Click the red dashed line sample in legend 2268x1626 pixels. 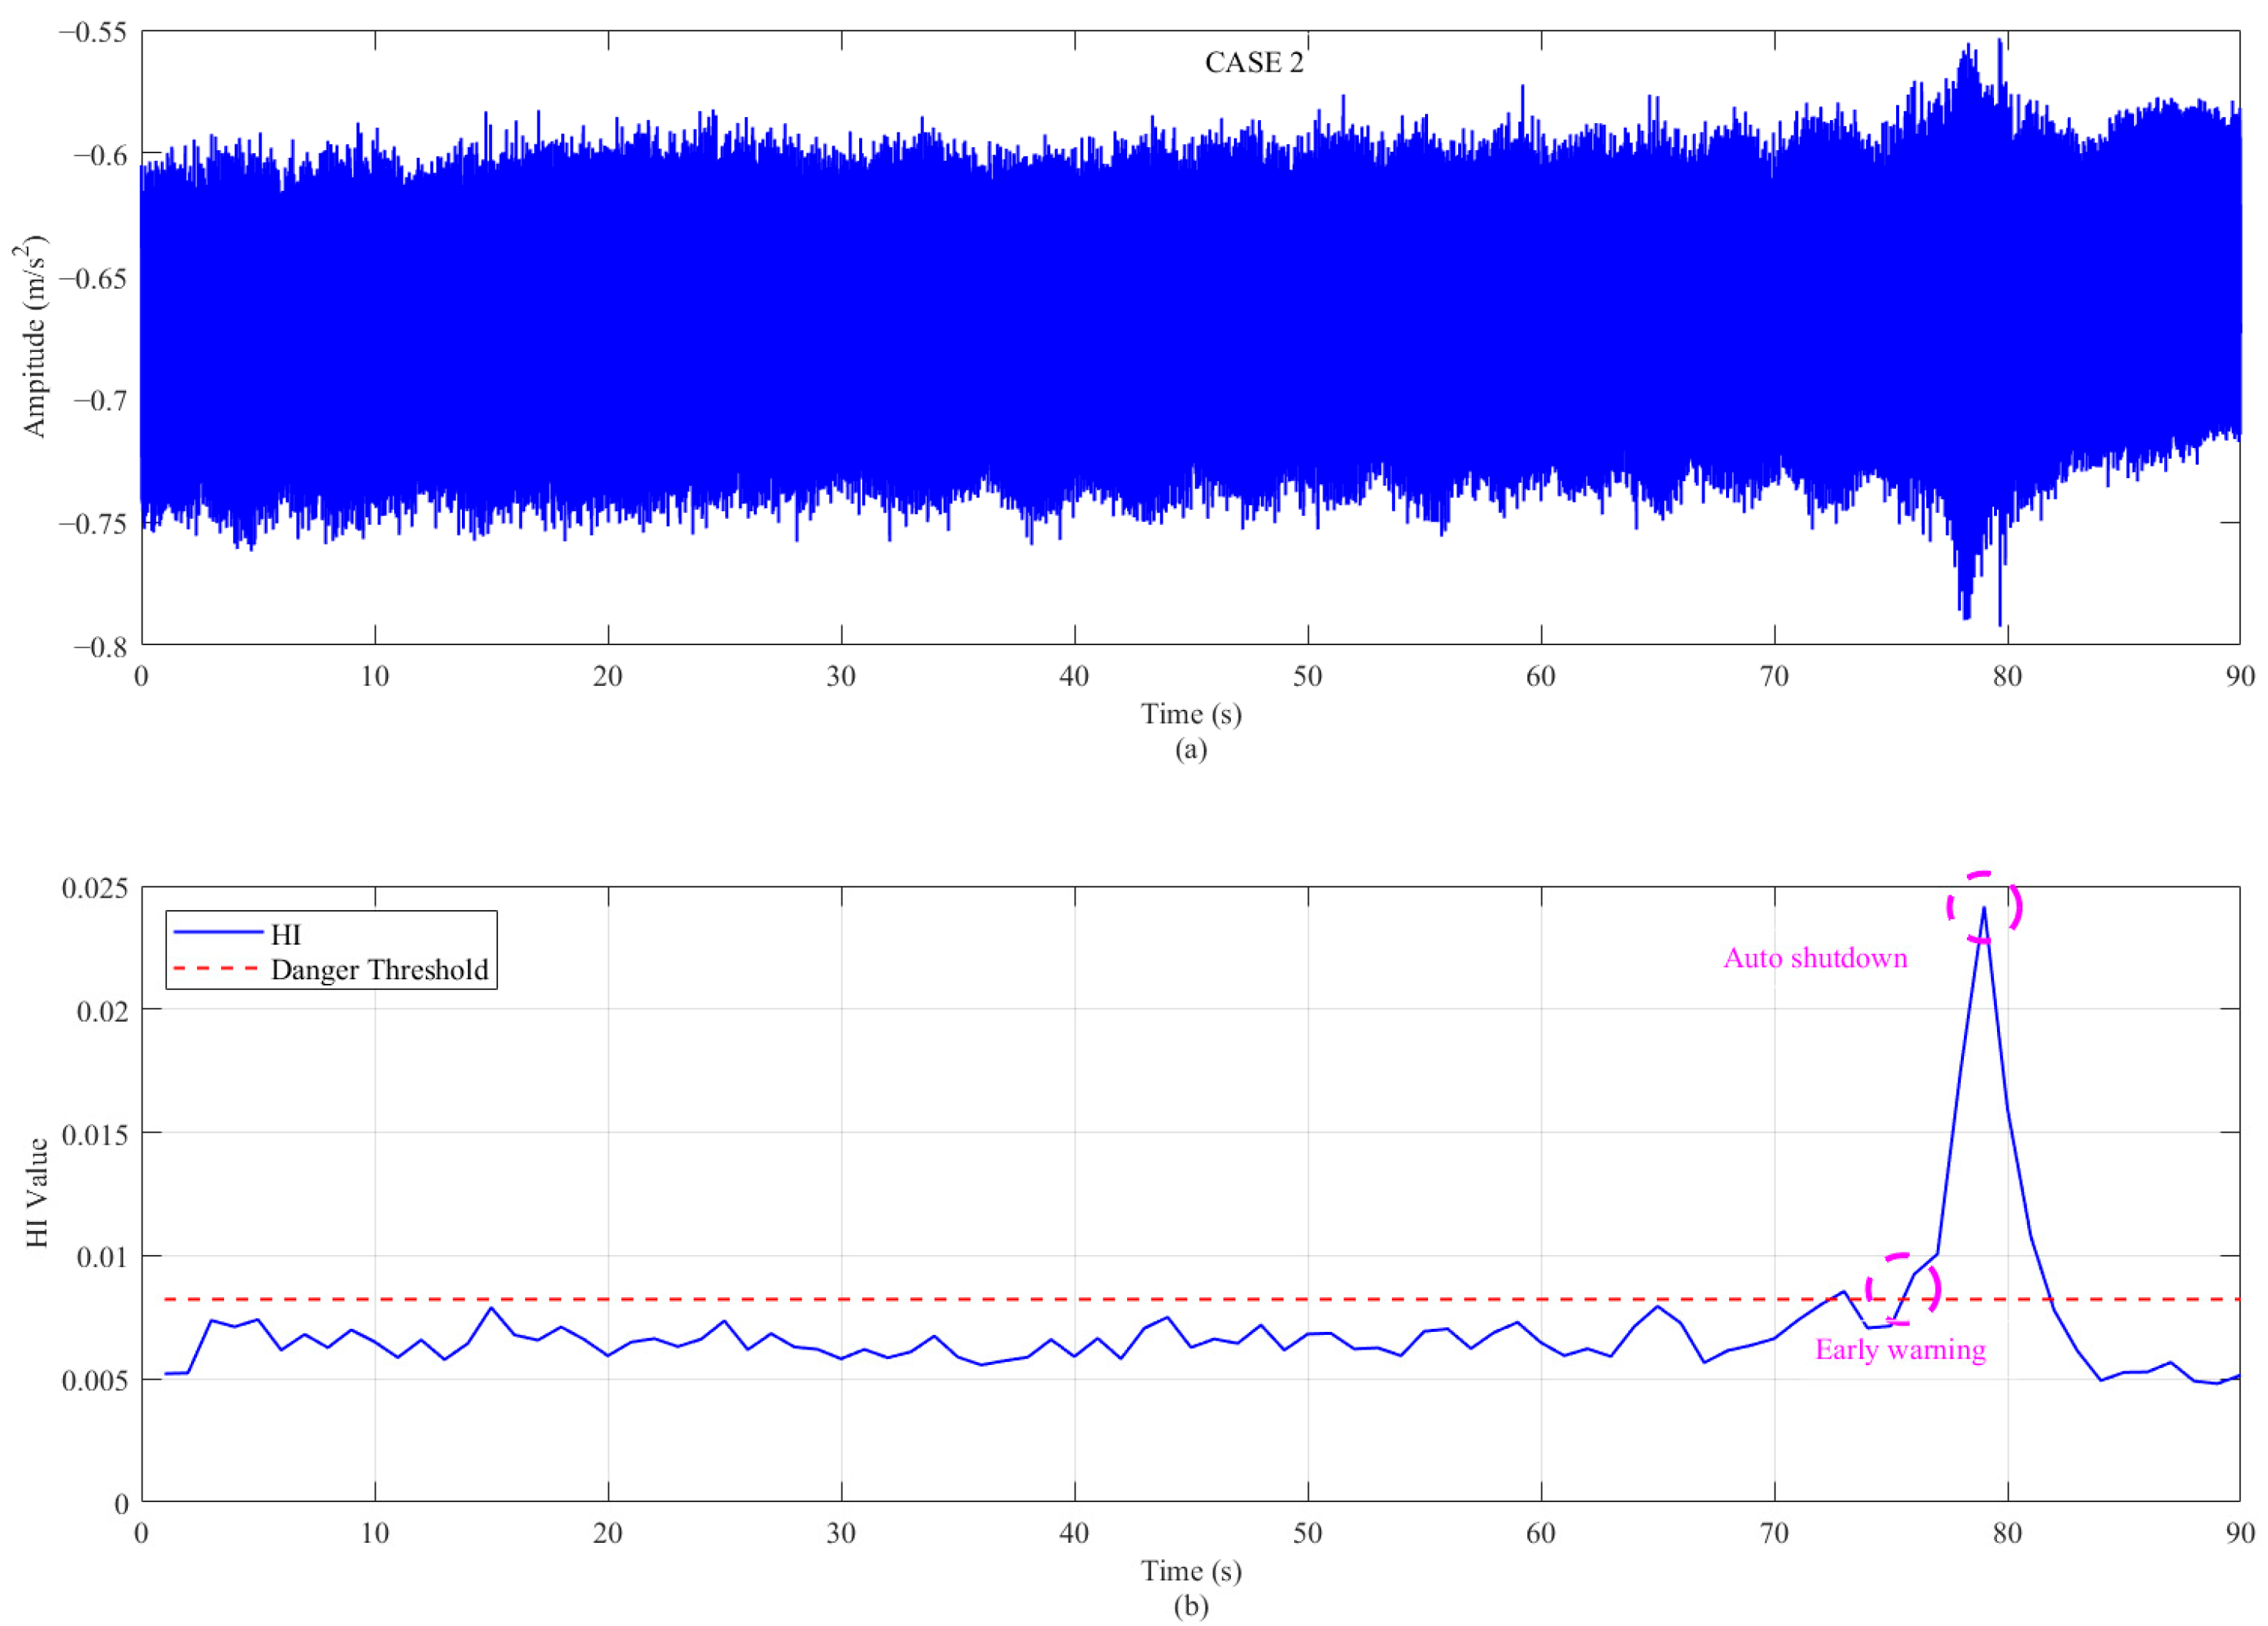(218, 968)
